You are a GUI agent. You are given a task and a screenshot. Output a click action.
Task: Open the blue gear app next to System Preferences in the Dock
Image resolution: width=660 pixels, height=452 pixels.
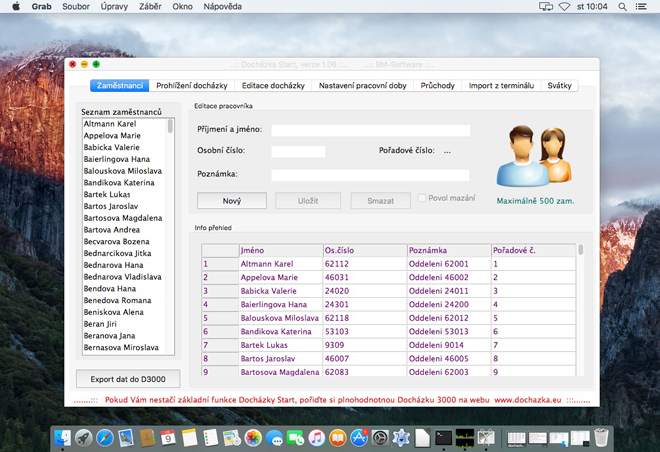click(x=401, y=438)
